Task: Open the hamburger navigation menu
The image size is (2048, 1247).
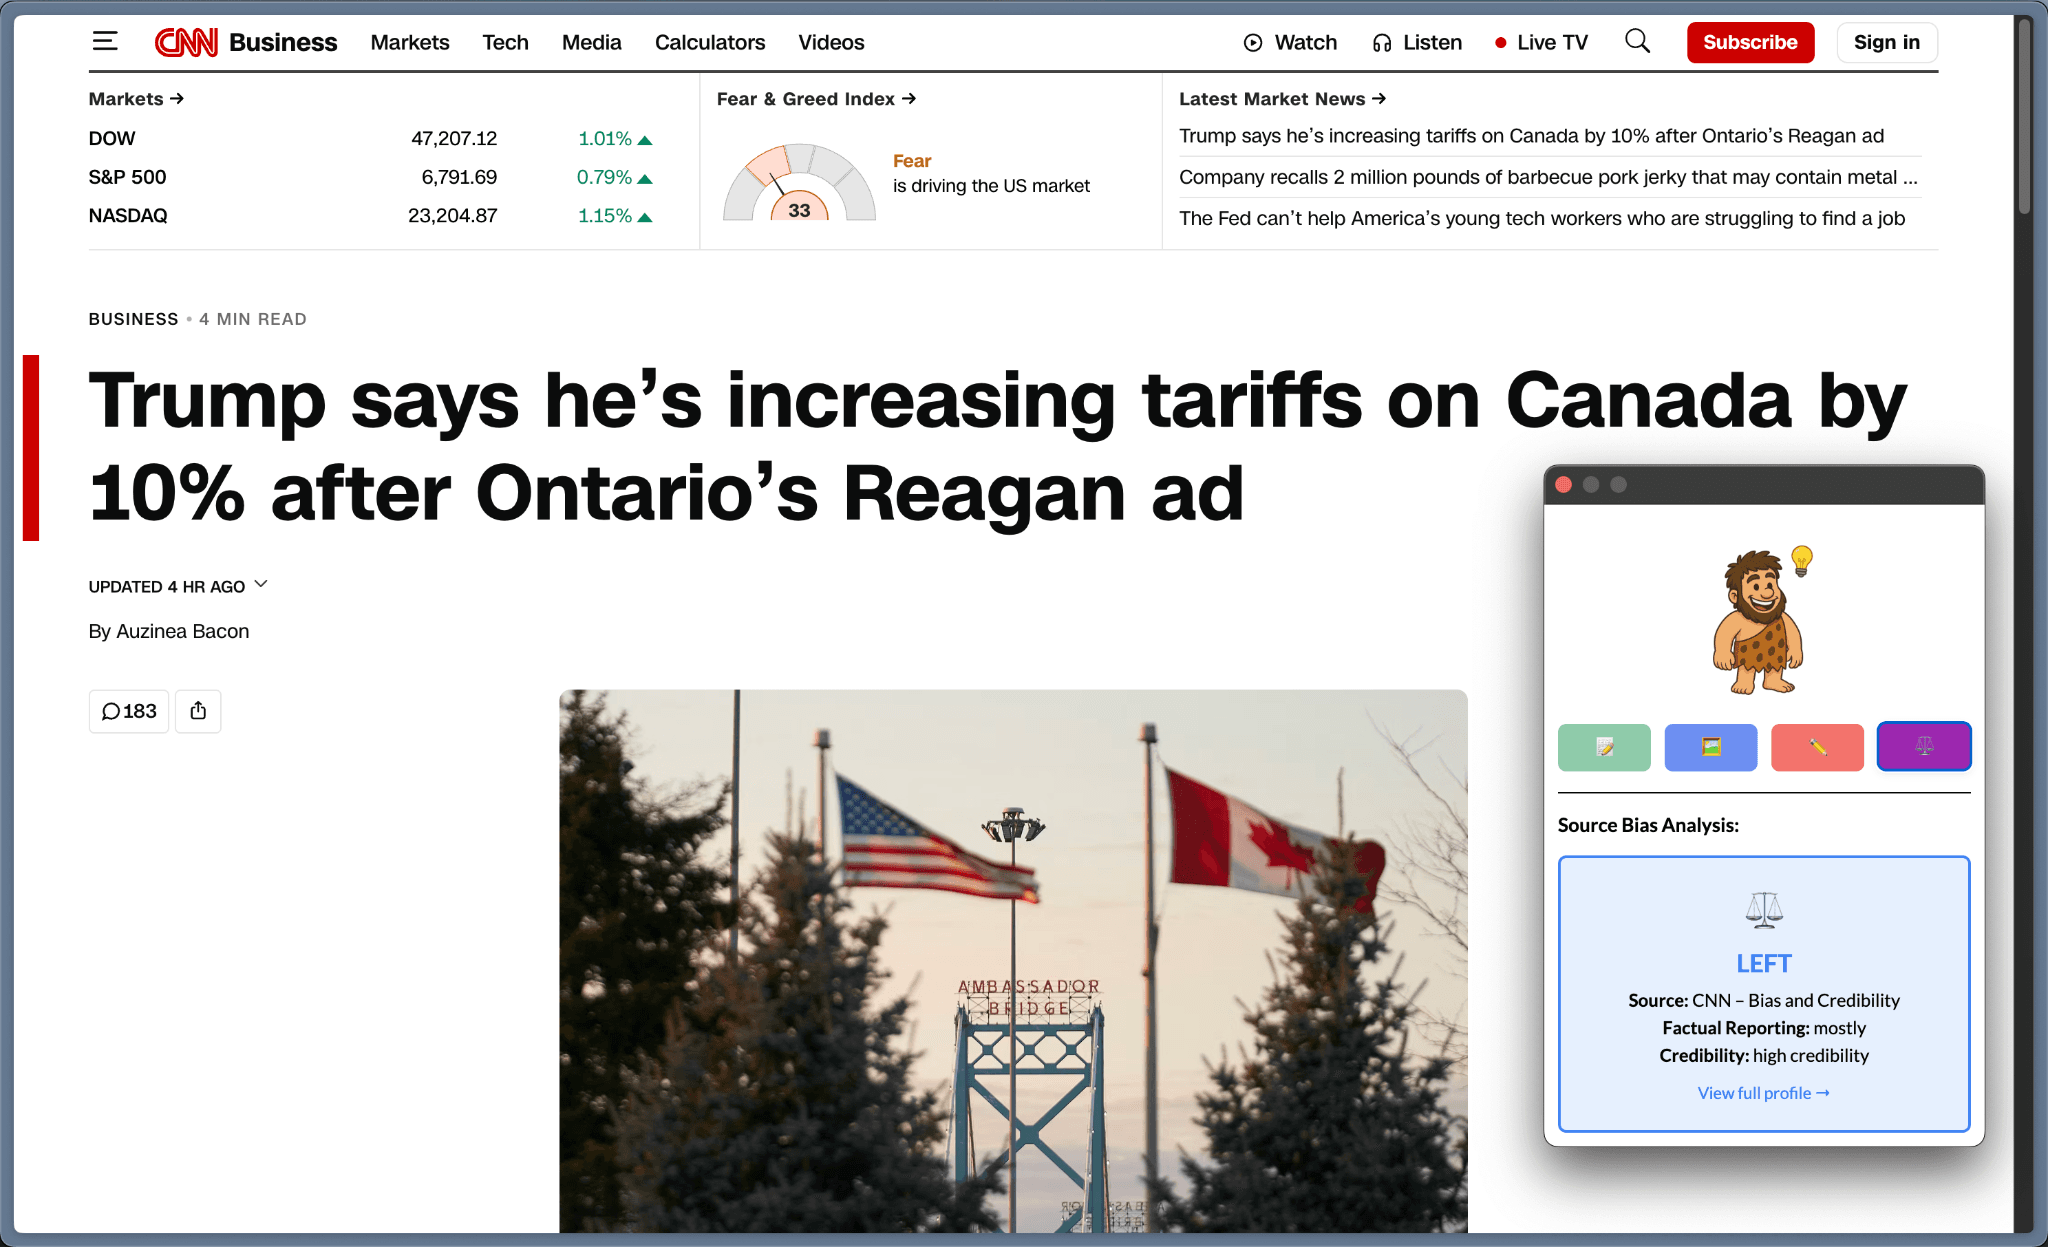Action: (x=105, y=42)
